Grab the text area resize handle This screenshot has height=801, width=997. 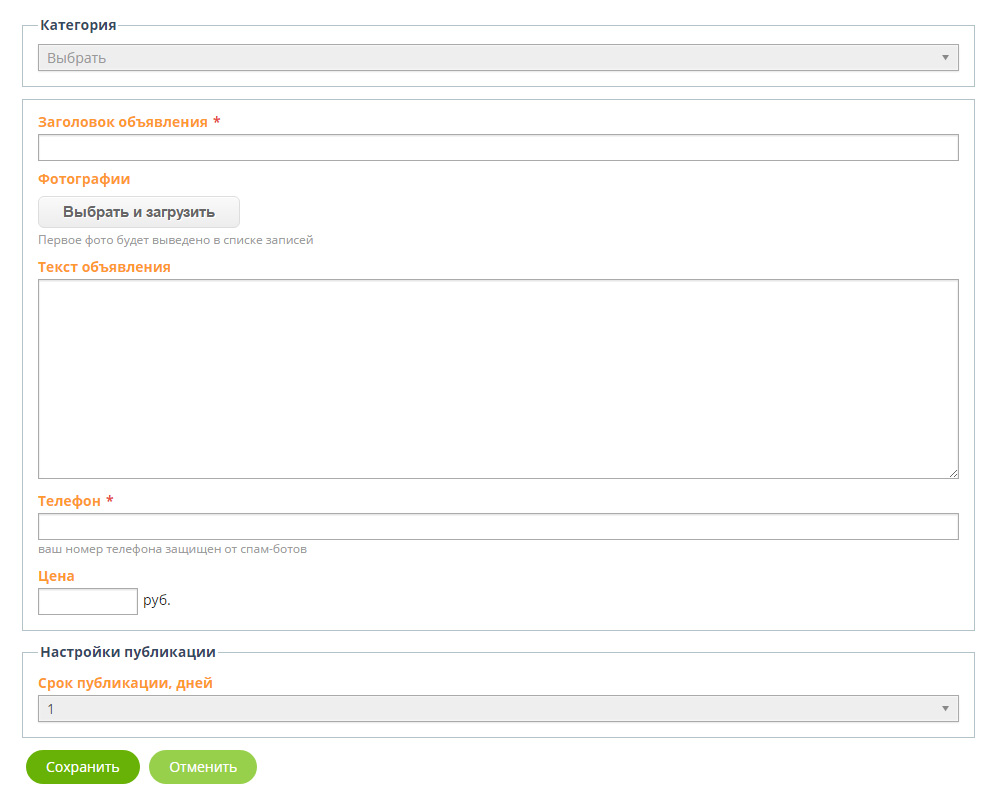coord(953,473)
